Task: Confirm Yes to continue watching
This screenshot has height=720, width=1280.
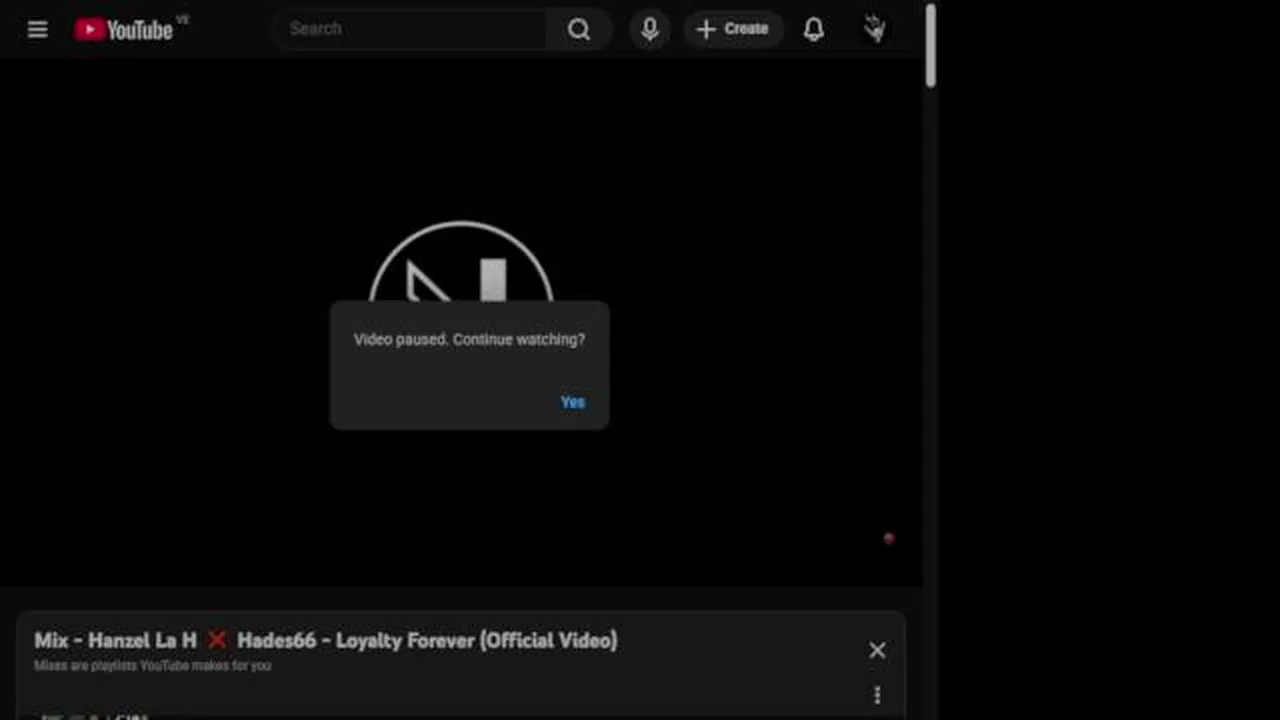Action: coord(573,402)
